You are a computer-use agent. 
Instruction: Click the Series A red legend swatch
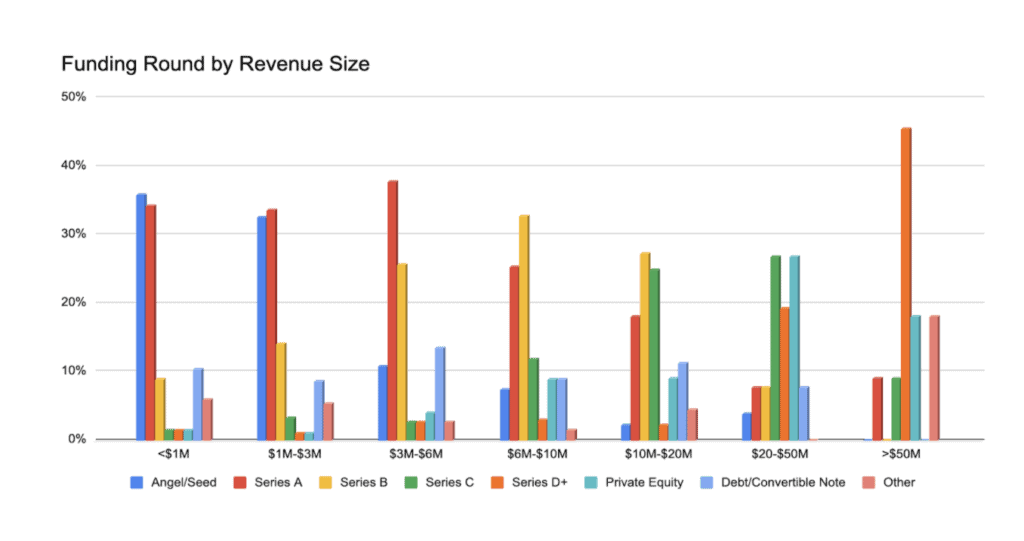(240, 483)
